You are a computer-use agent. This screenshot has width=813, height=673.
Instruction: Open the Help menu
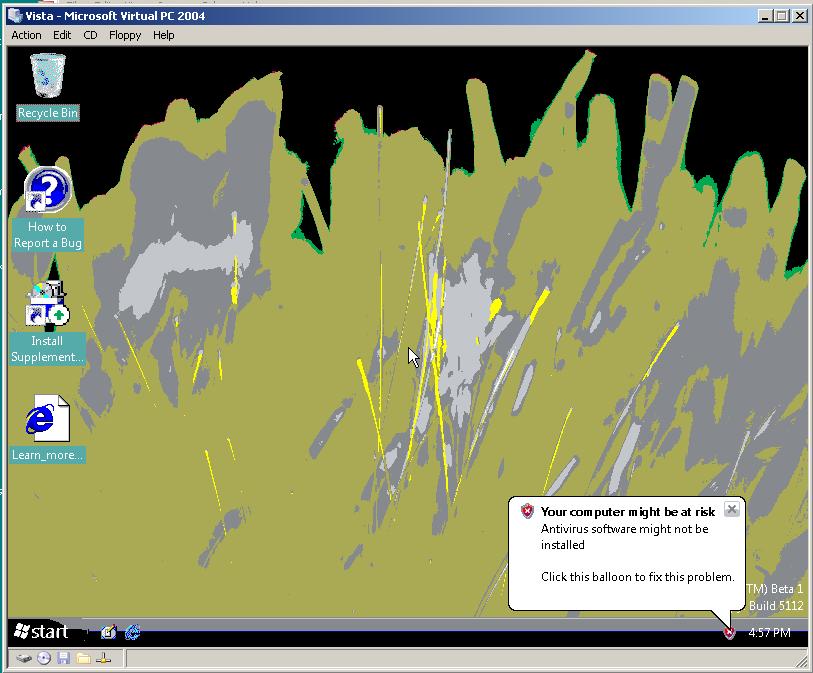[x=163, y=35]
